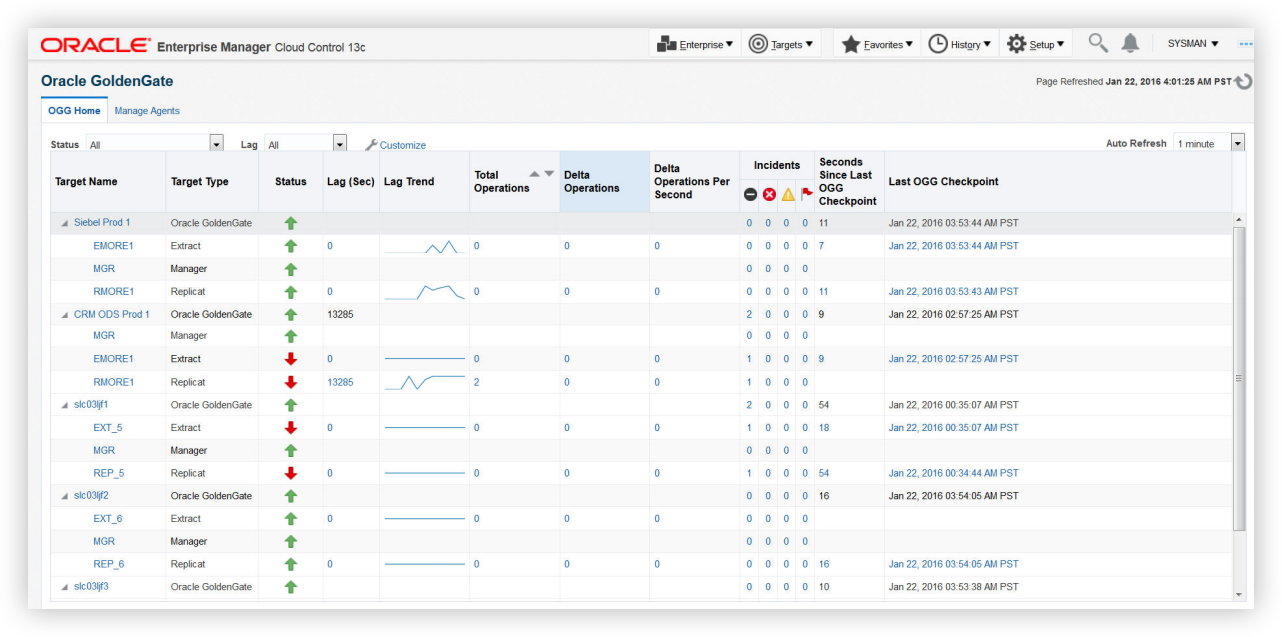
Task: Click the critical incidents red X header icon
Action: pyautogui.click(x=769, y=194)
